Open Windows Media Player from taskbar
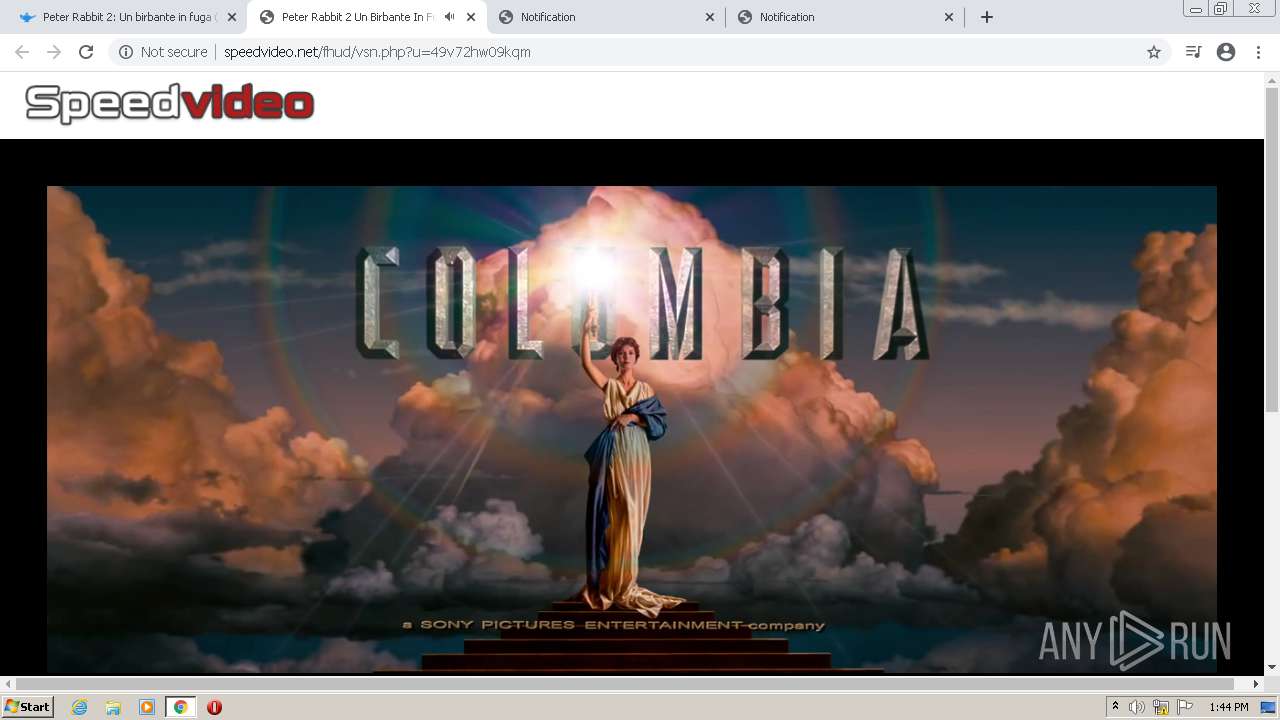The image size is (1280, 720). point(147,707)
